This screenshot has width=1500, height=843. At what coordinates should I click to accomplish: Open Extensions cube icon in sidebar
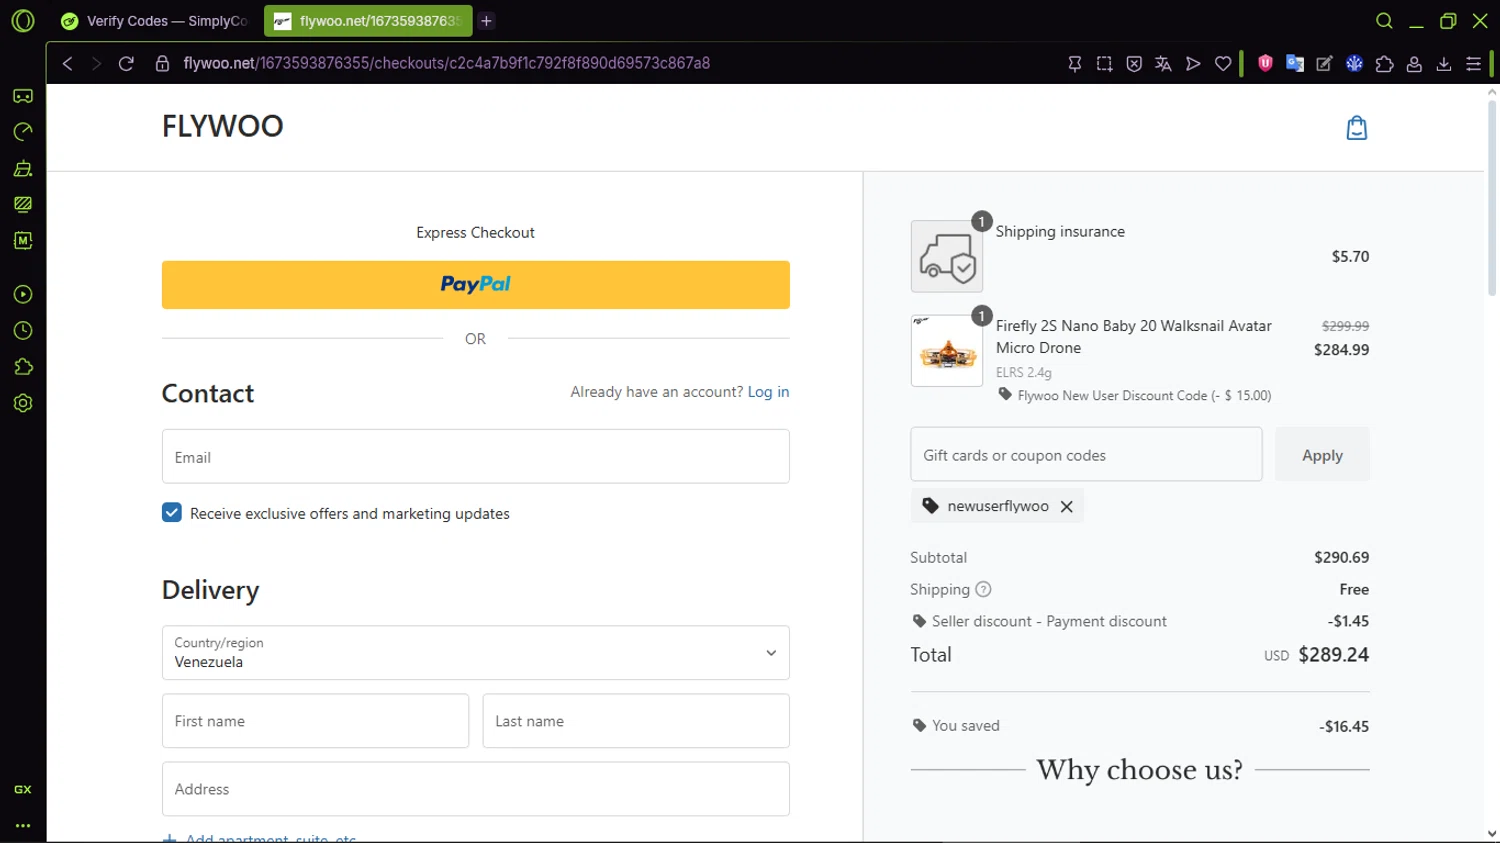[x=23, y=367]
